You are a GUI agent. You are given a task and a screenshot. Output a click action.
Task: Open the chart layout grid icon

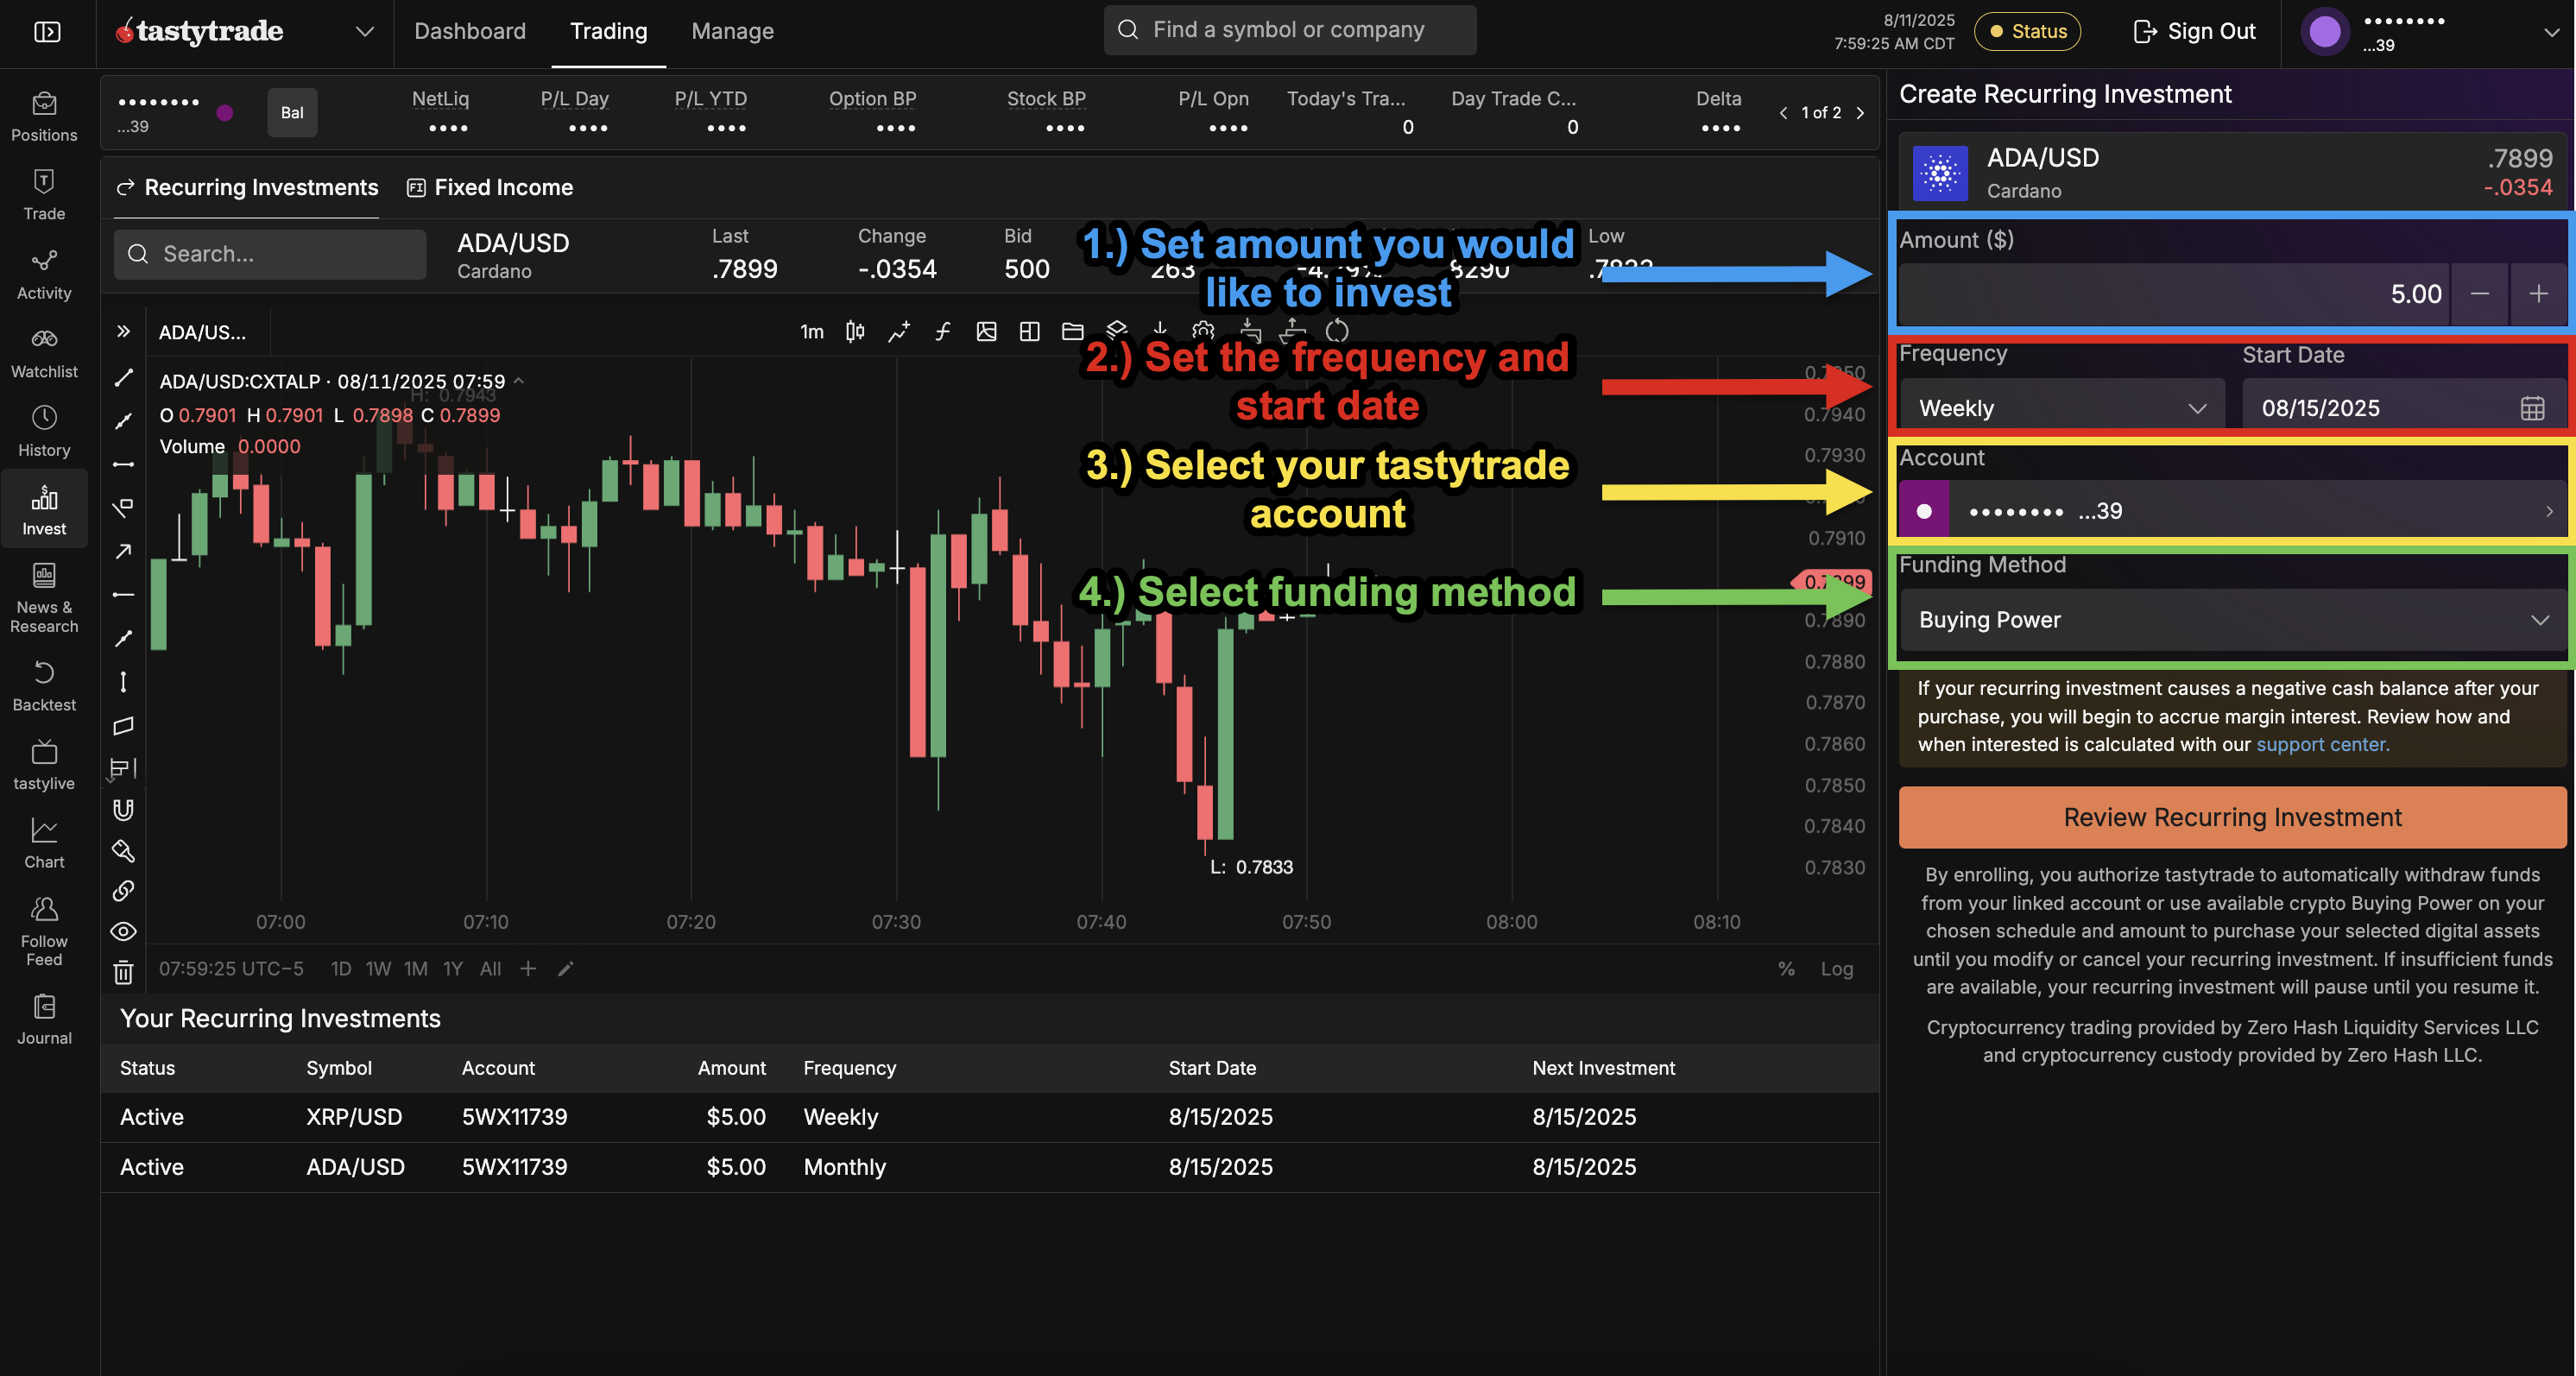click(1029, 331)
